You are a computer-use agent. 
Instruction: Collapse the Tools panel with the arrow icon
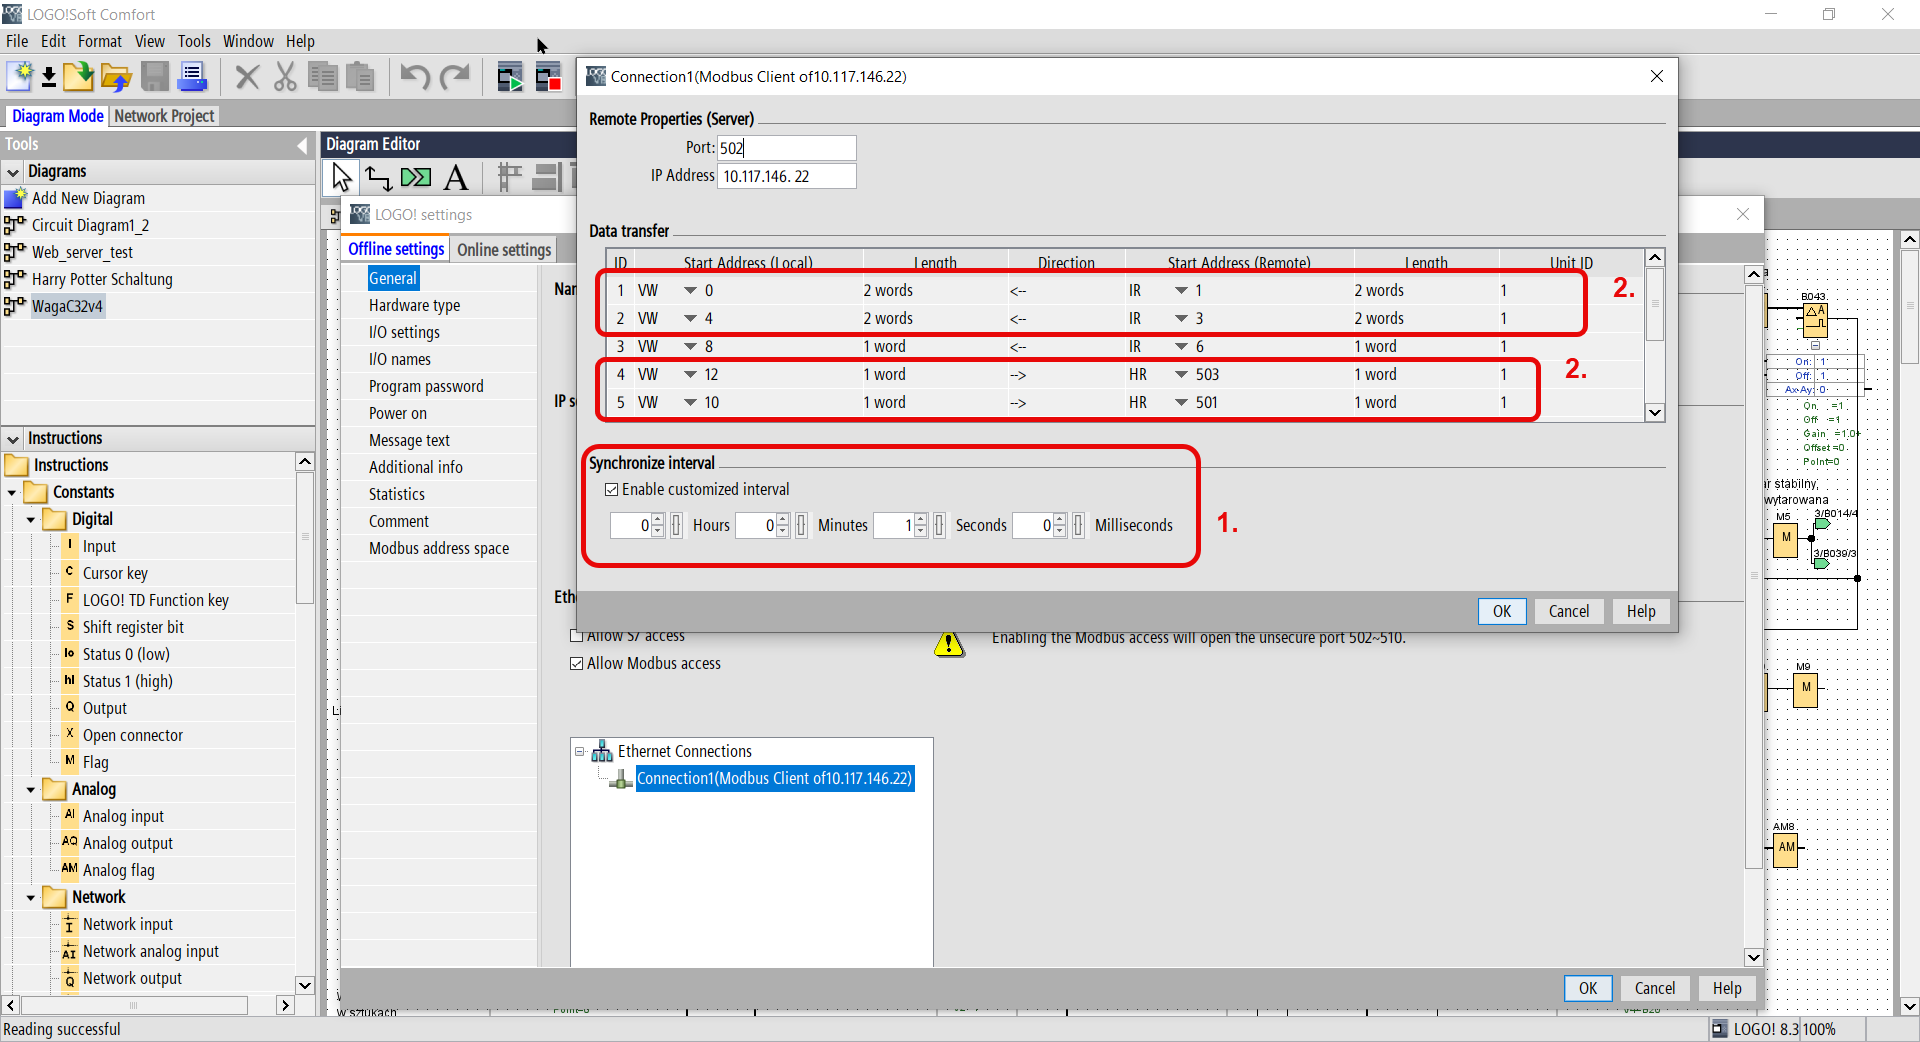(x=302, y=145)
